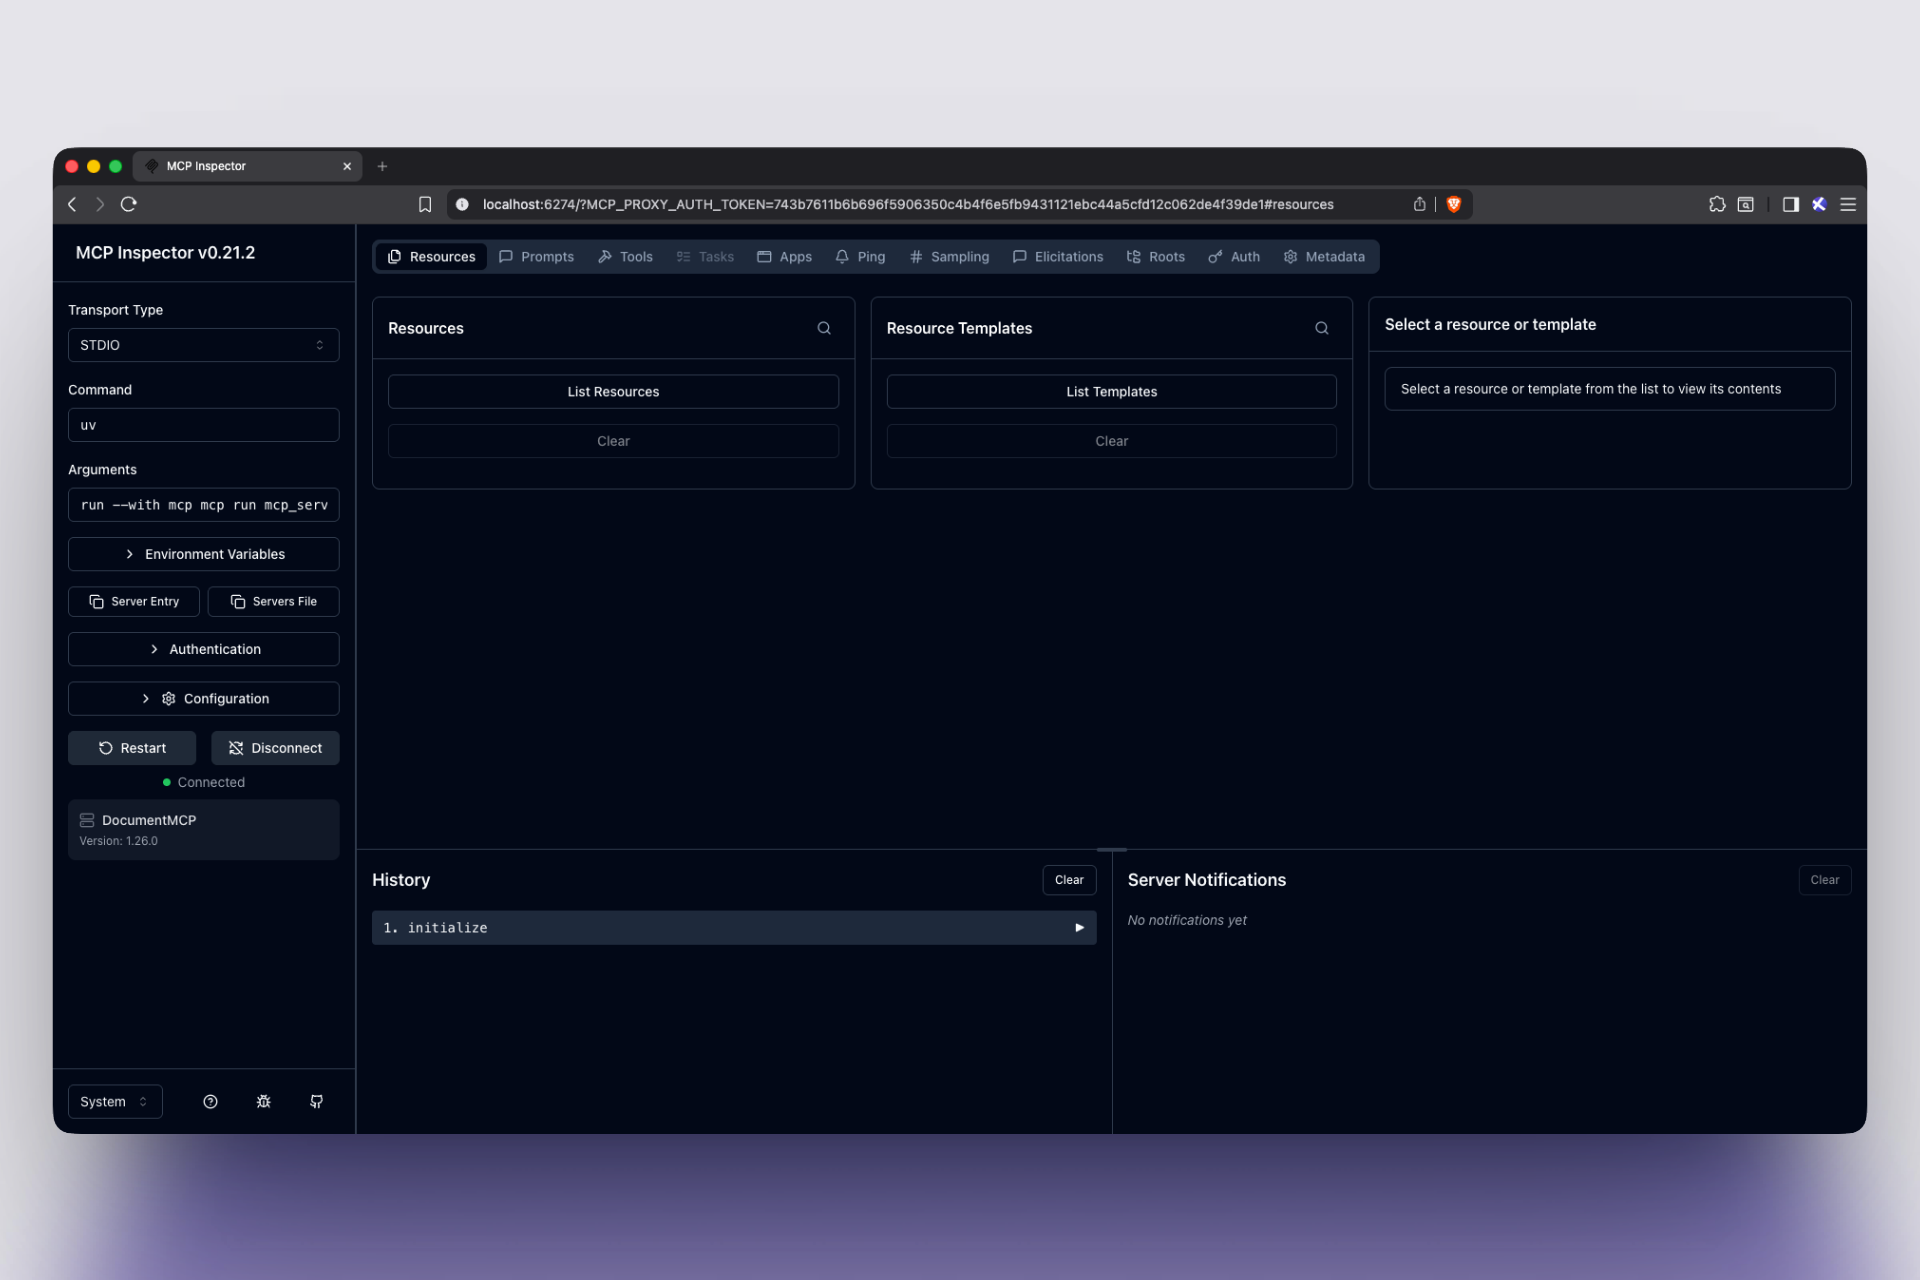The image size is (1920, 1280).
Task: Click site info icon before the URL
Action: 462,204
